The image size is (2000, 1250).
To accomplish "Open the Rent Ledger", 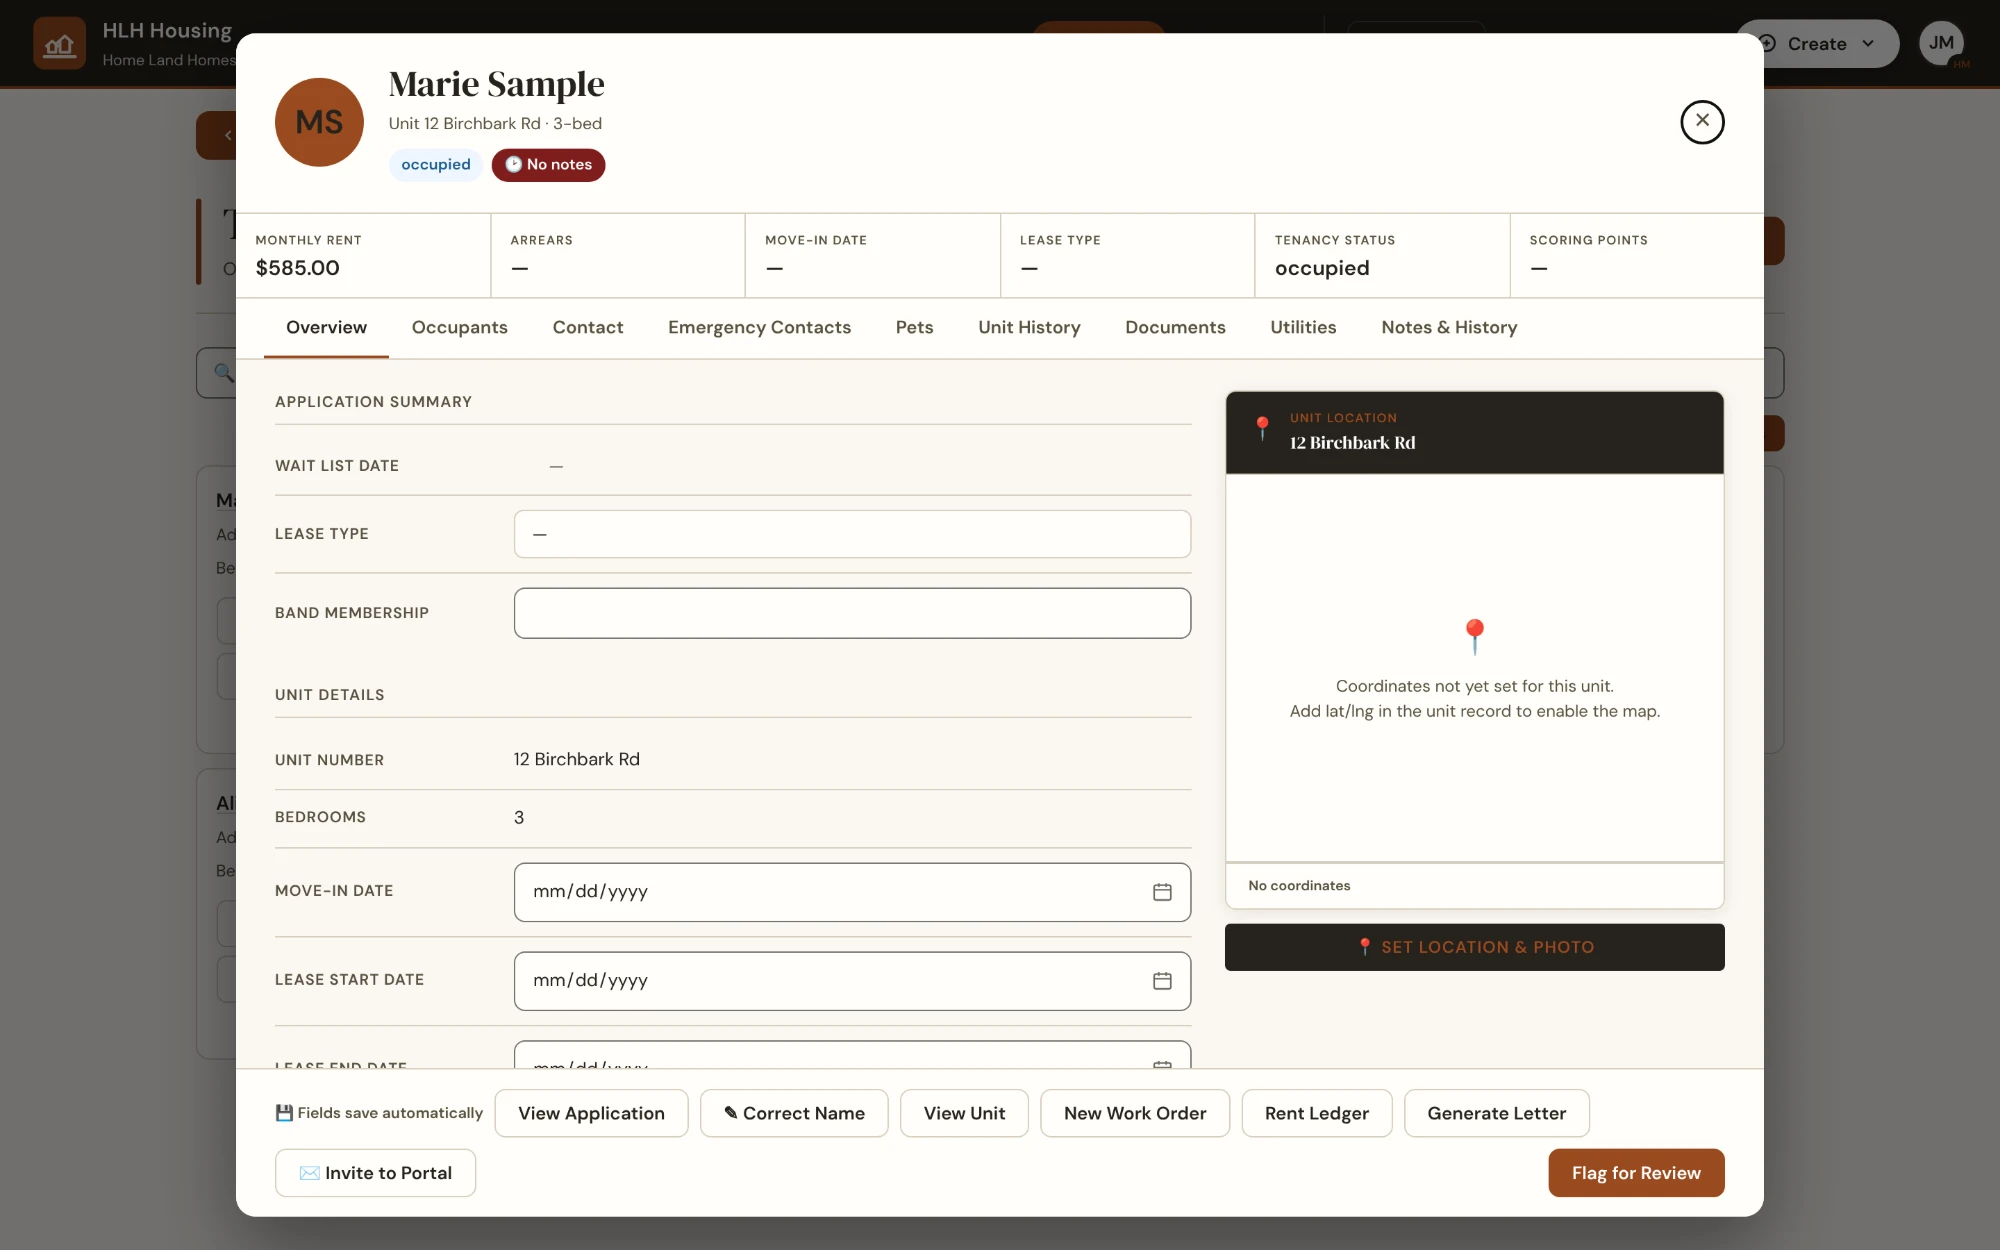I will pos(1317,1113).
